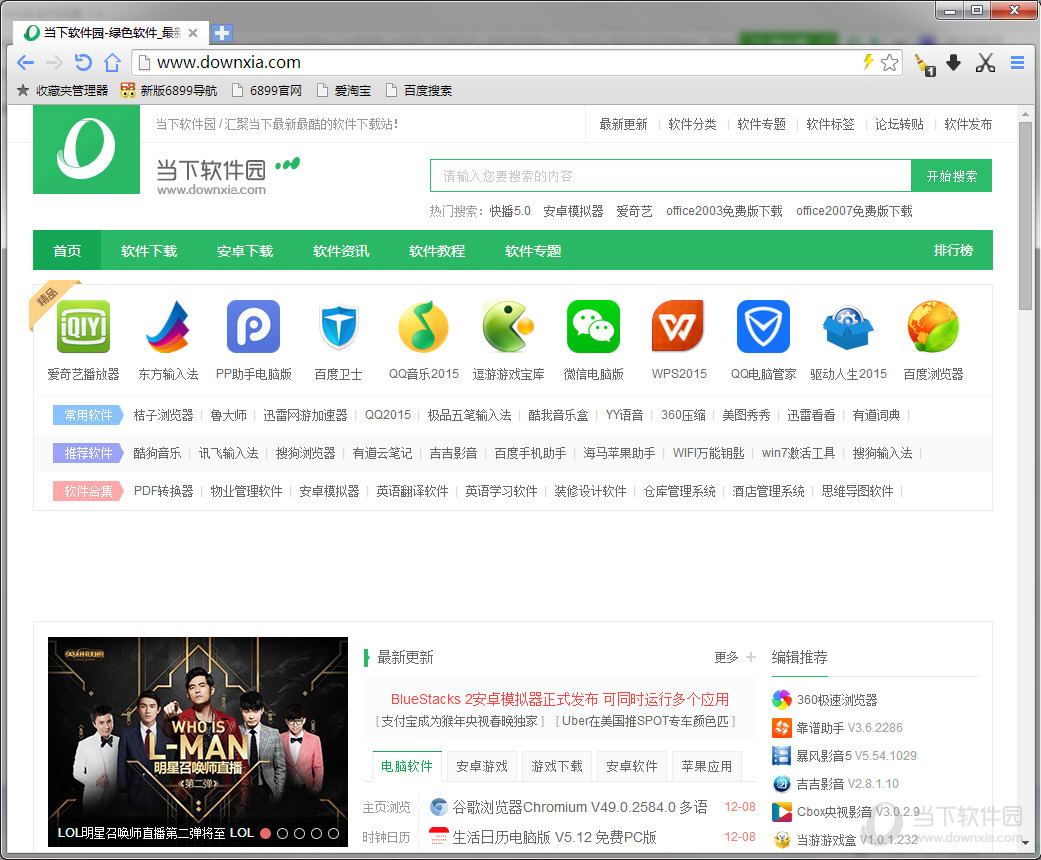
Task: Click the 最新更新 top link
Action: (x=623, y=124)
